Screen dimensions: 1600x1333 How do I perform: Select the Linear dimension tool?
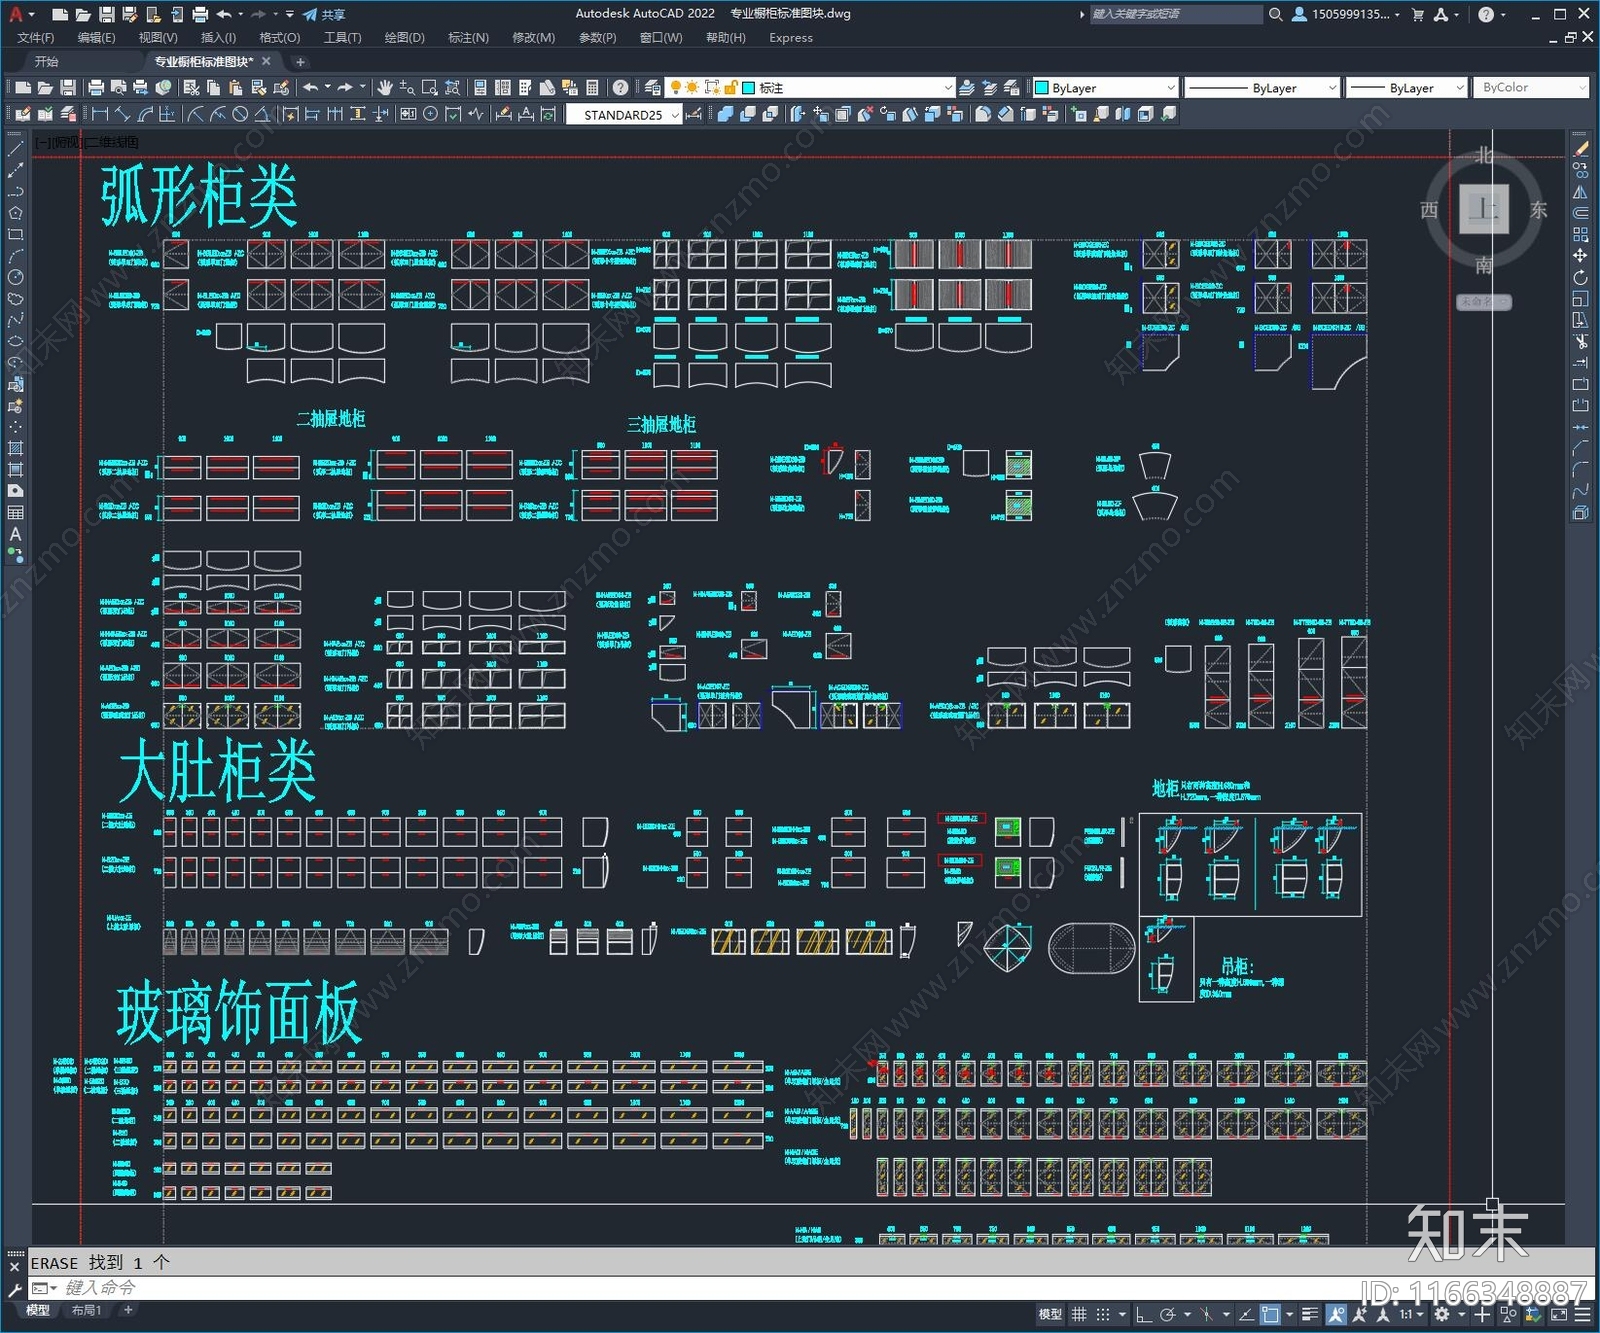pos(100,114)
